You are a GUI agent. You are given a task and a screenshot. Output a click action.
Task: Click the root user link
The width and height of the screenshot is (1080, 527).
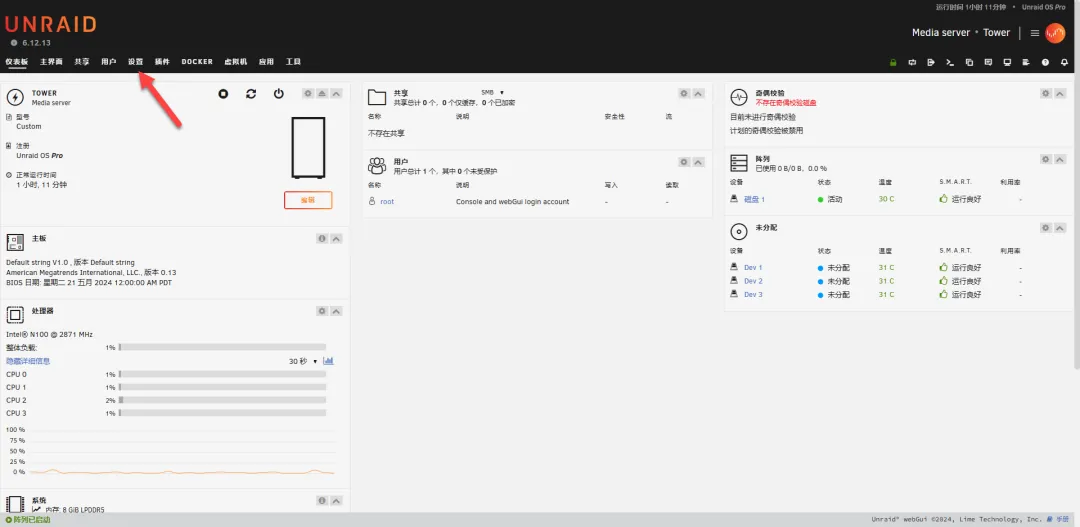click(x=387, y=202)
